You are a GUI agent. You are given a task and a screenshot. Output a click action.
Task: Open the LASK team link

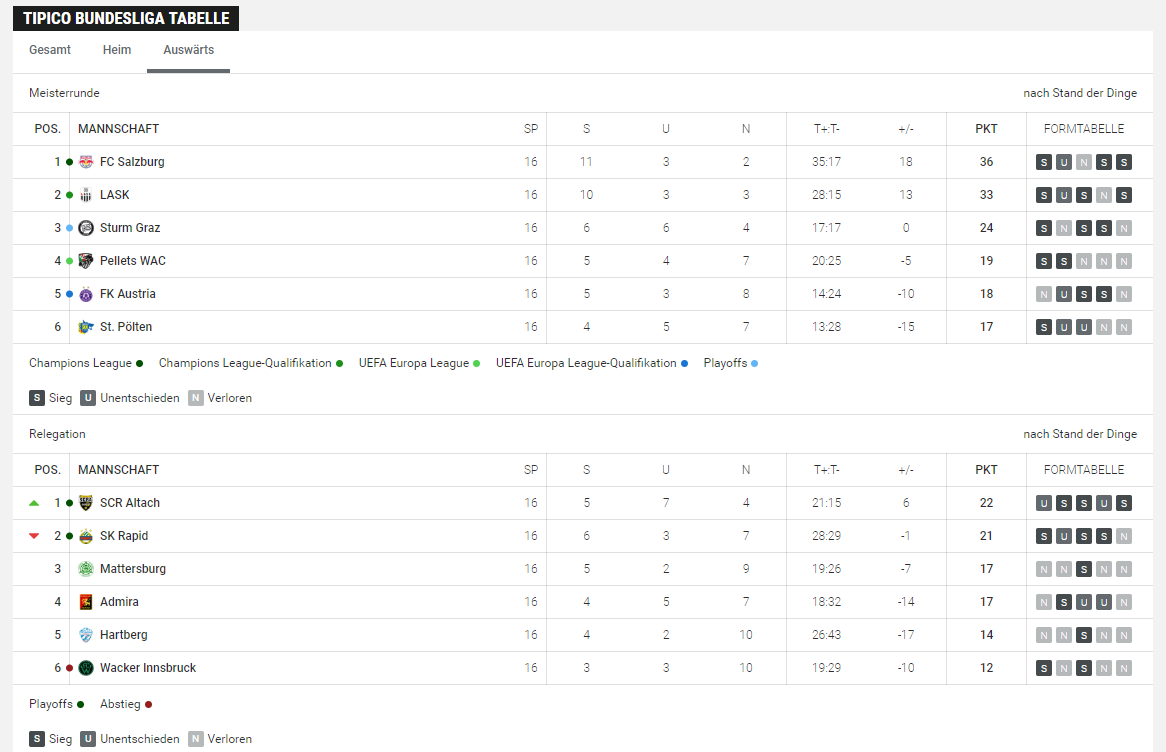pyautogui.click(x=115, y=195)
